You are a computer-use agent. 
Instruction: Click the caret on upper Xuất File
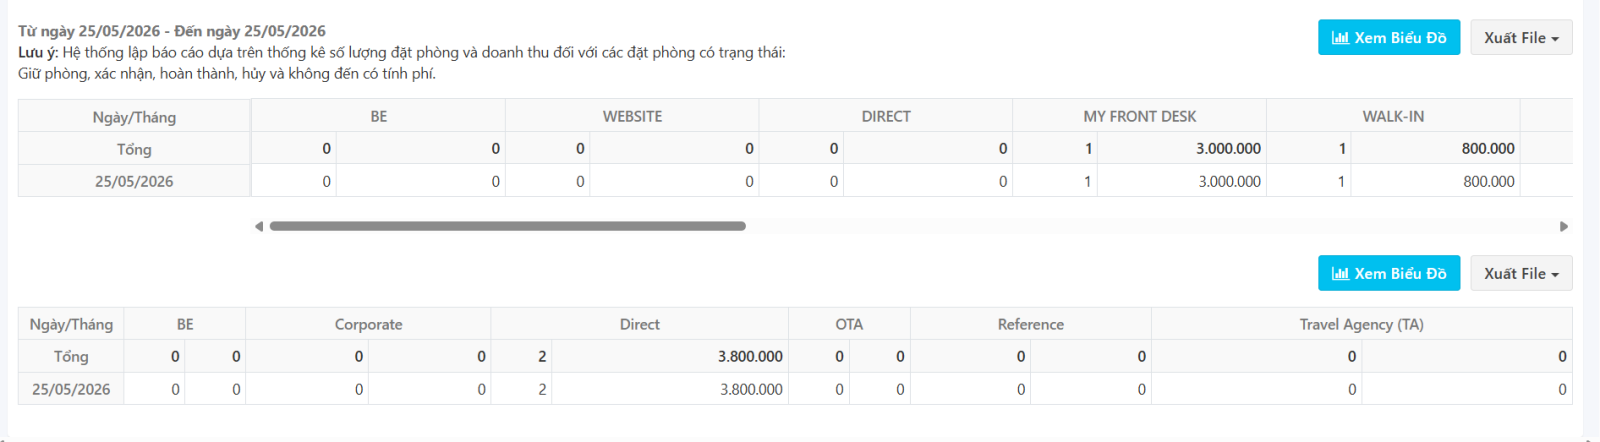[1555, 39]
